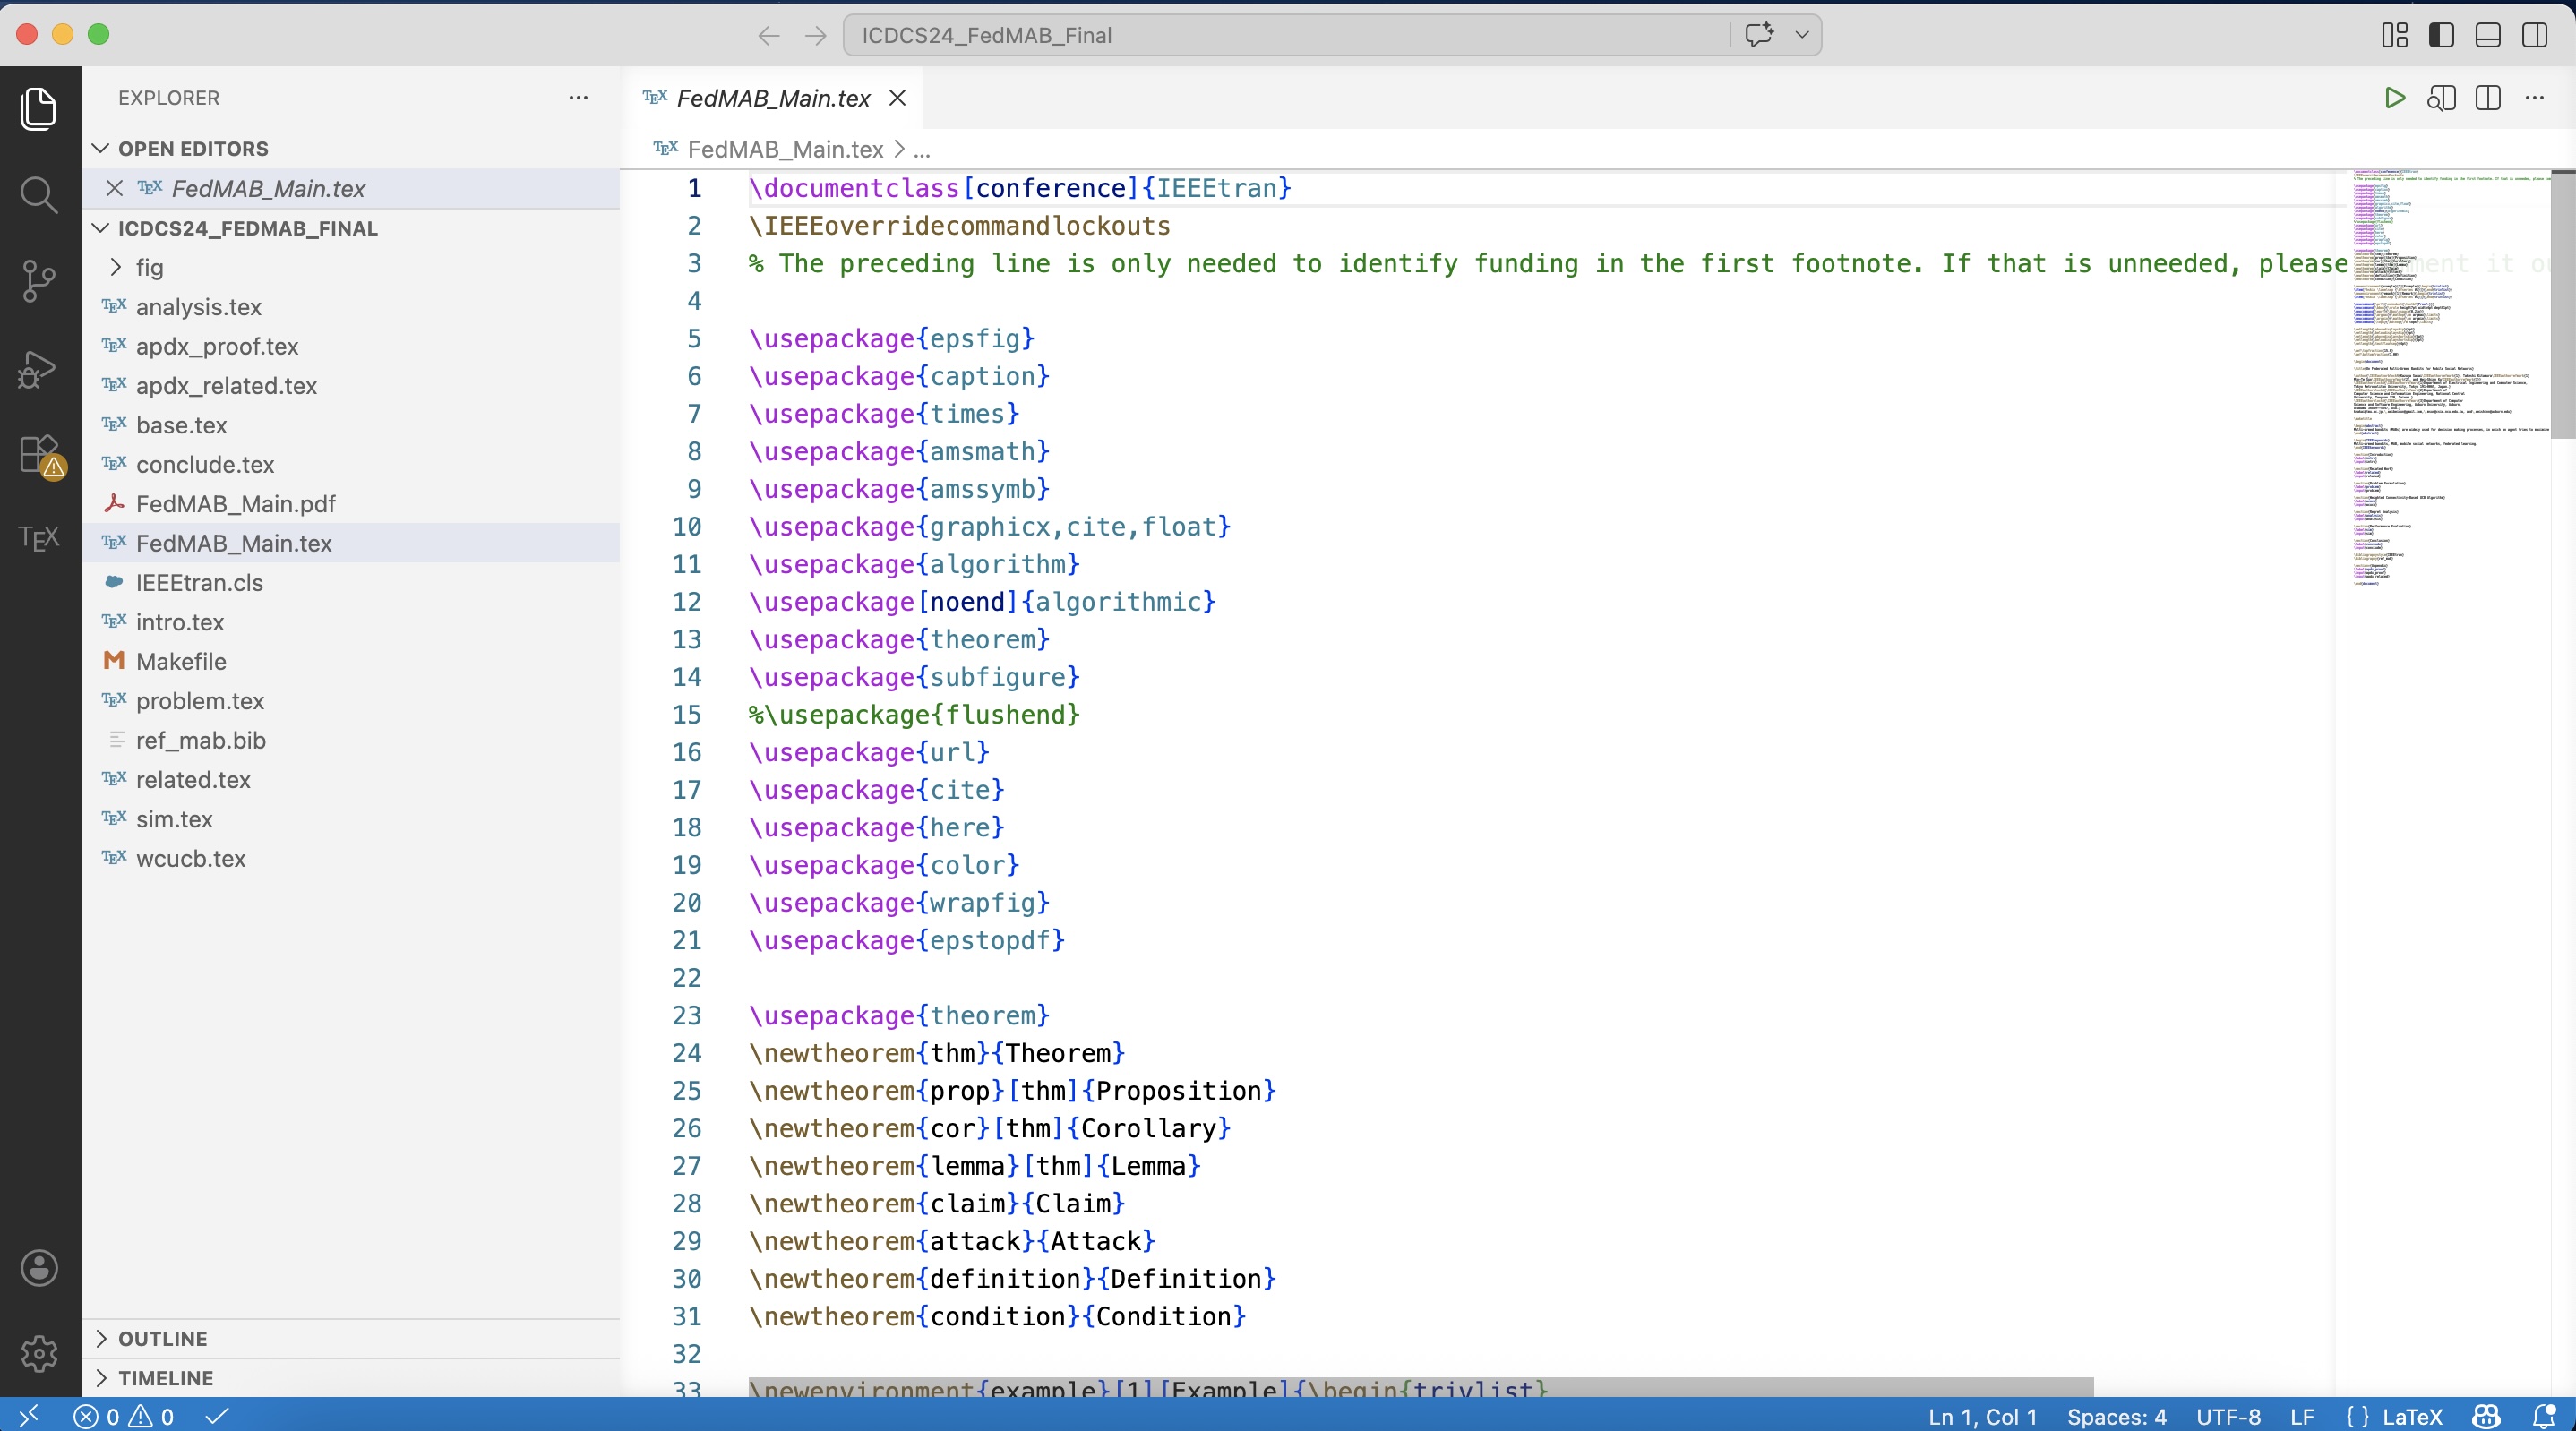Toggle the bottom panel visibility
The height and width of the screenshot is (1431, 2576).
coord(2487,34)
